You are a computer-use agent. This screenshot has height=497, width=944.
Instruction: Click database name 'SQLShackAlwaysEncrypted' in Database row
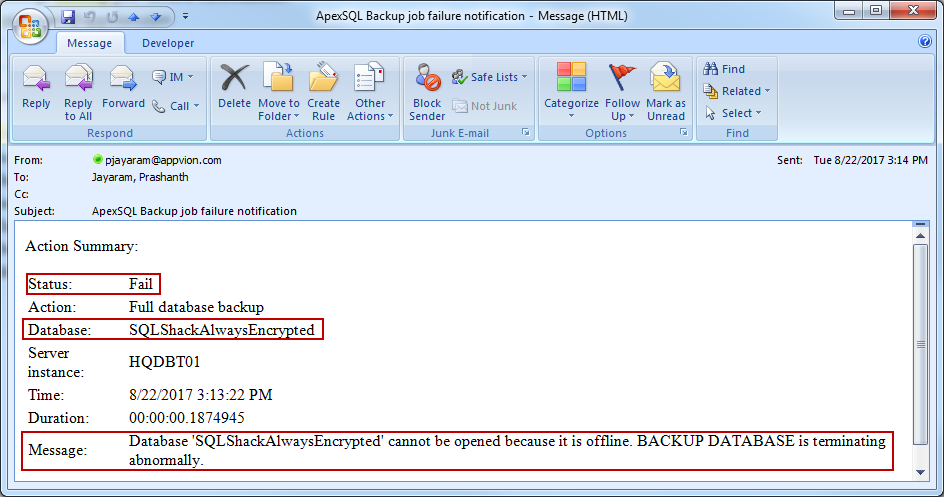[x=222, y=330]
